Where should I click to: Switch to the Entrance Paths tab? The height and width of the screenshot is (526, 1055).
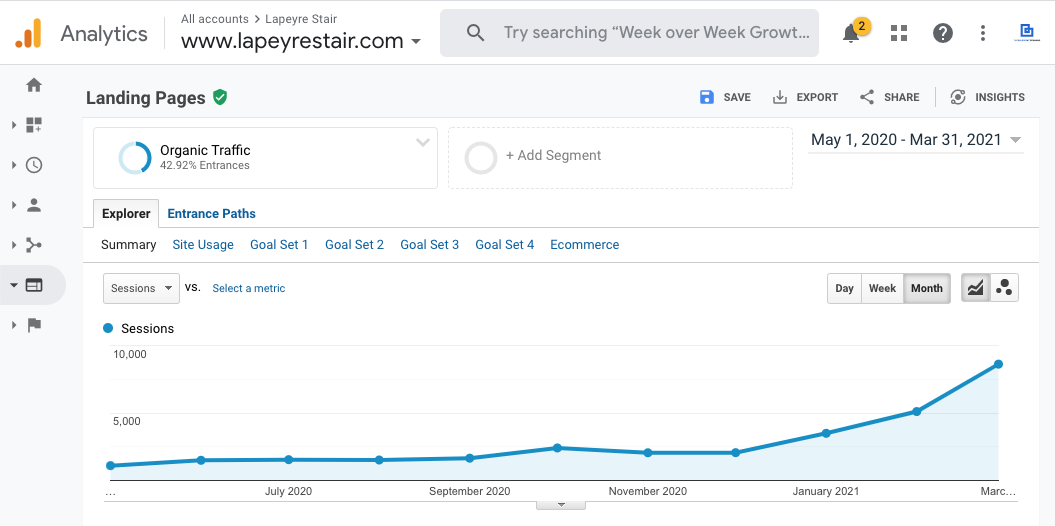point(211,213)
